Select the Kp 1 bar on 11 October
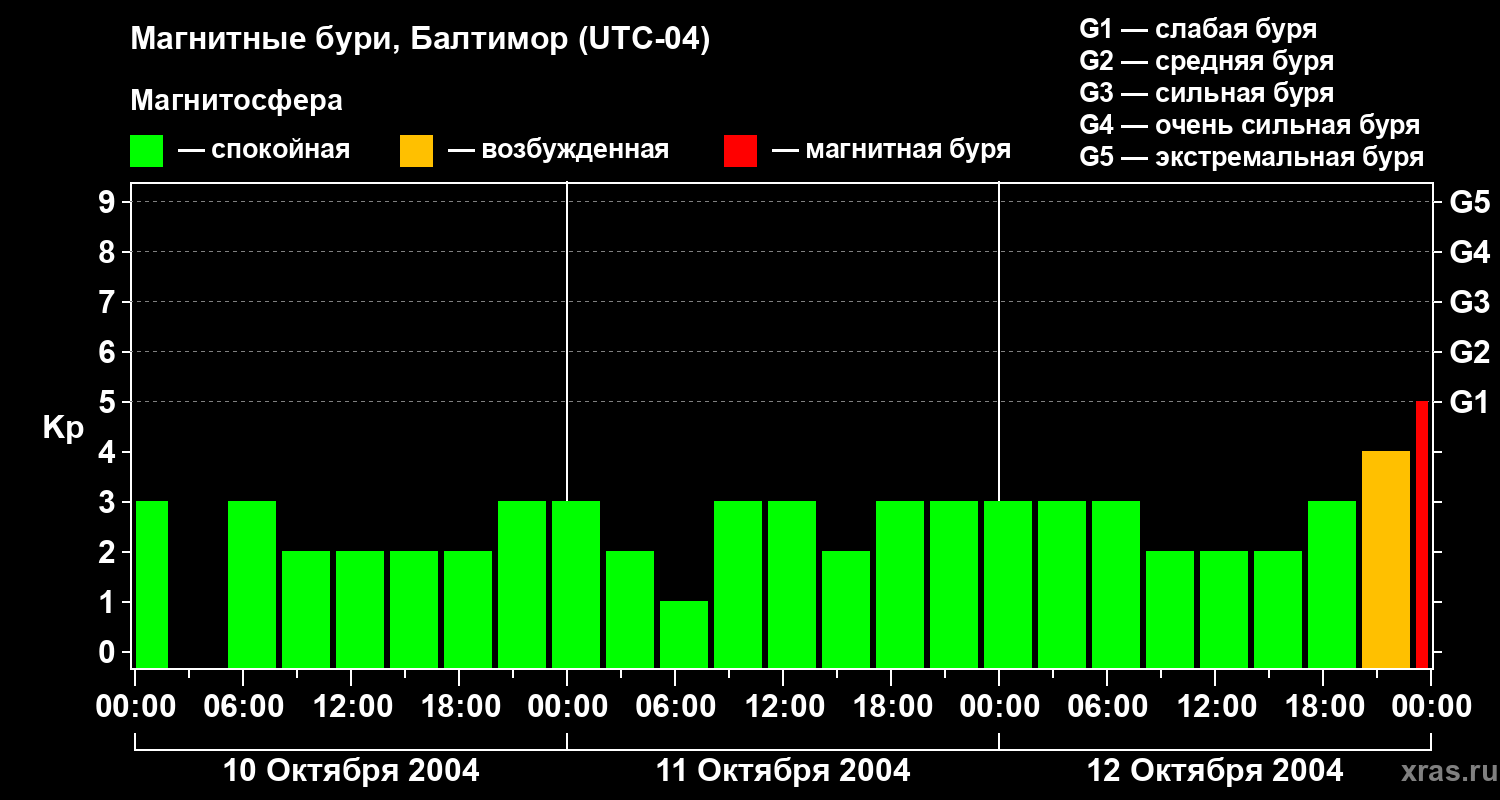1500x800 pixels. coord(684,634)
